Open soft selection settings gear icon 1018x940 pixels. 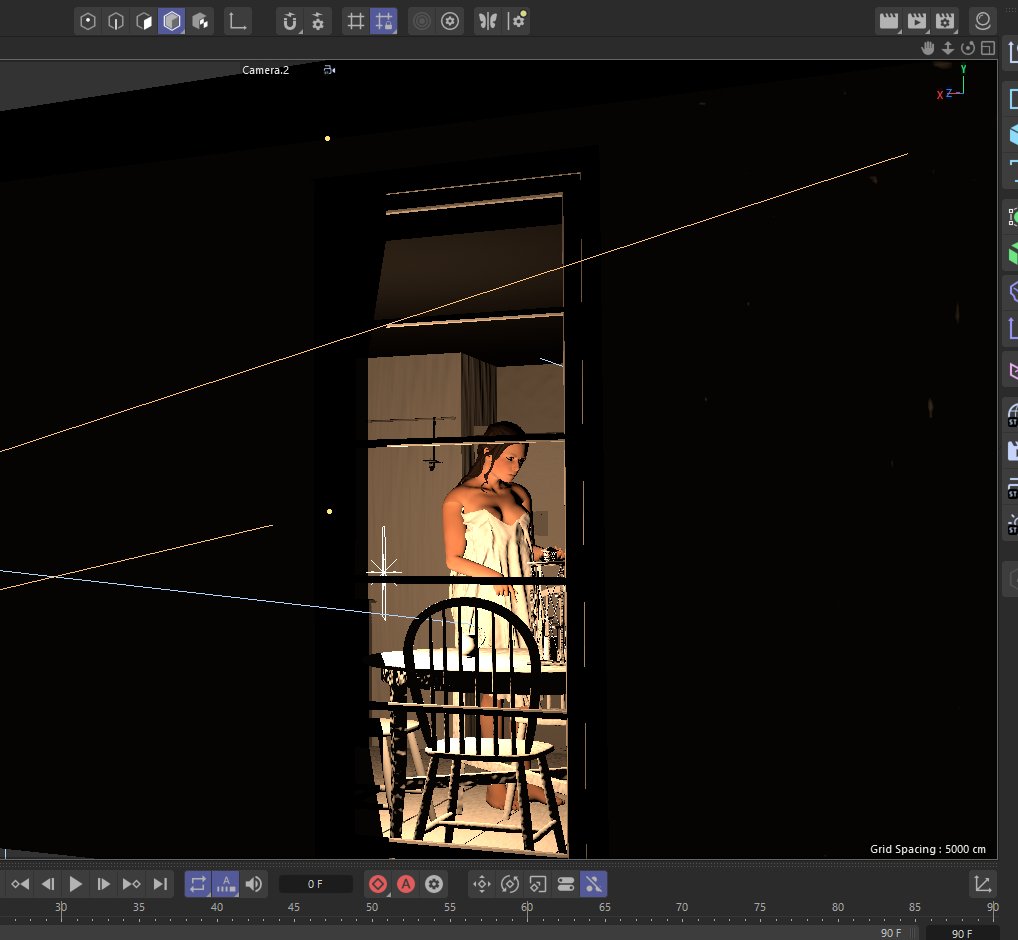(450, 21)
